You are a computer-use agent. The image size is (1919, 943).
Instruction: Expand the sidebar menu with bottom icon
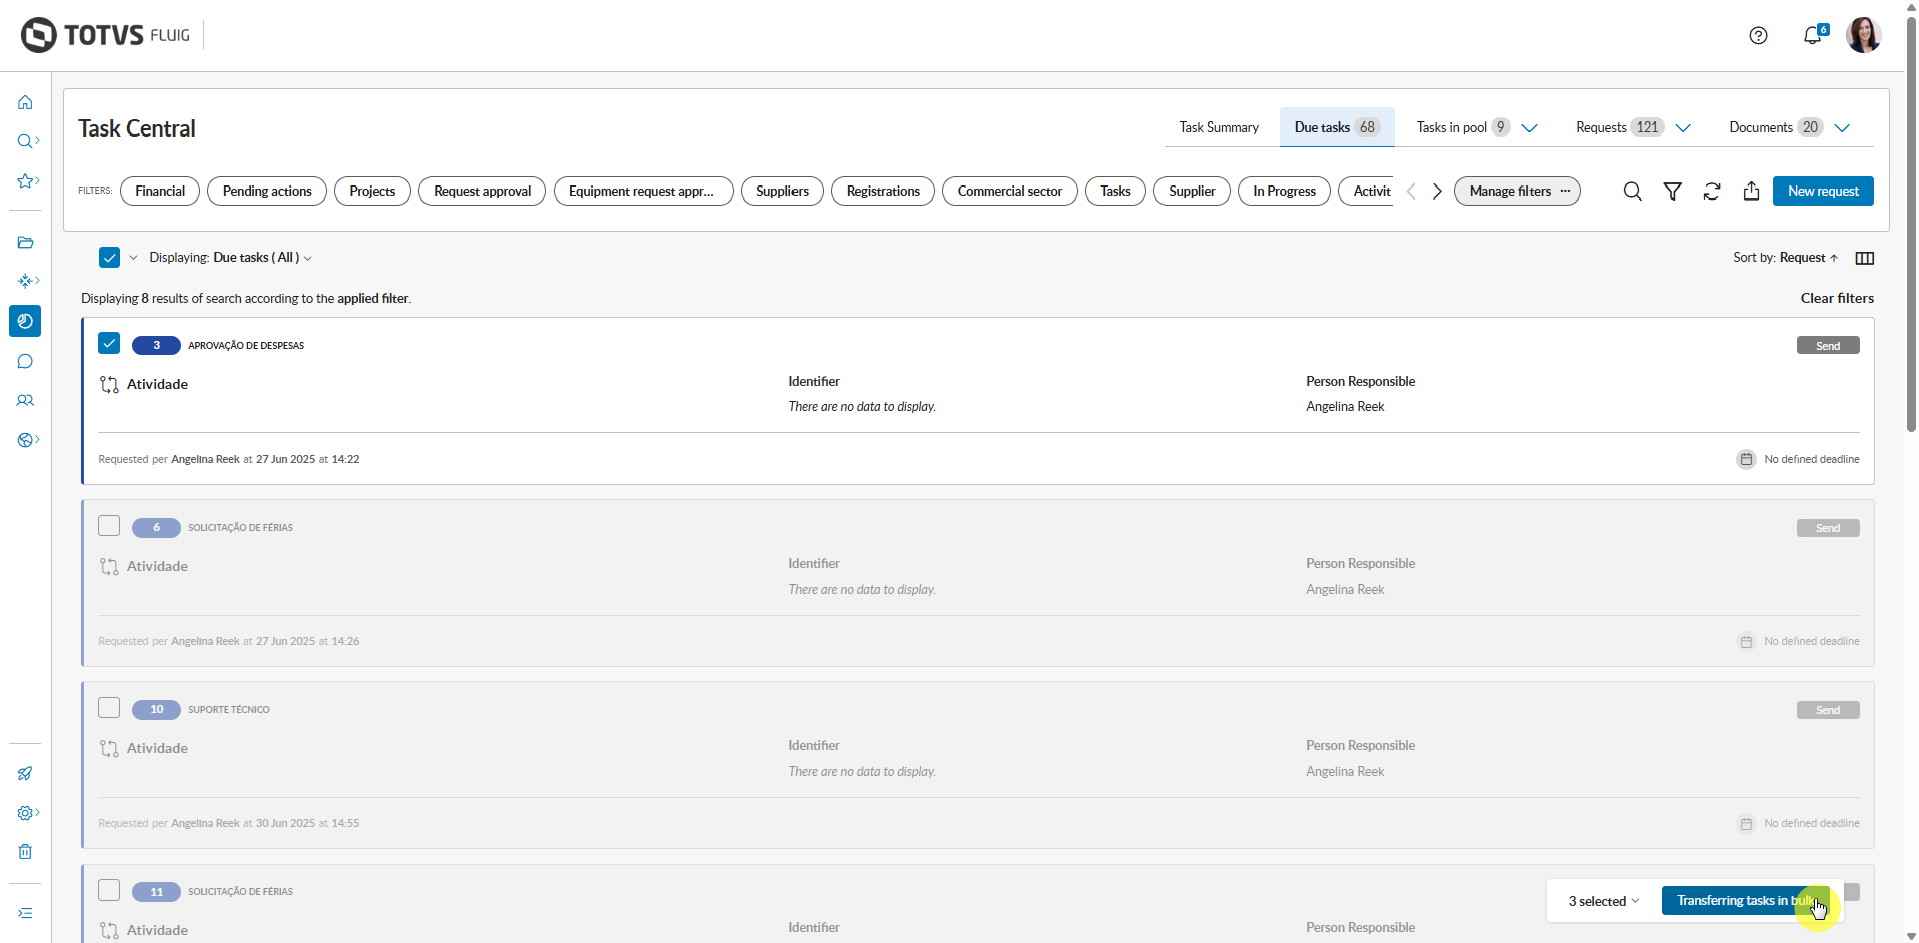click(25, 913)
